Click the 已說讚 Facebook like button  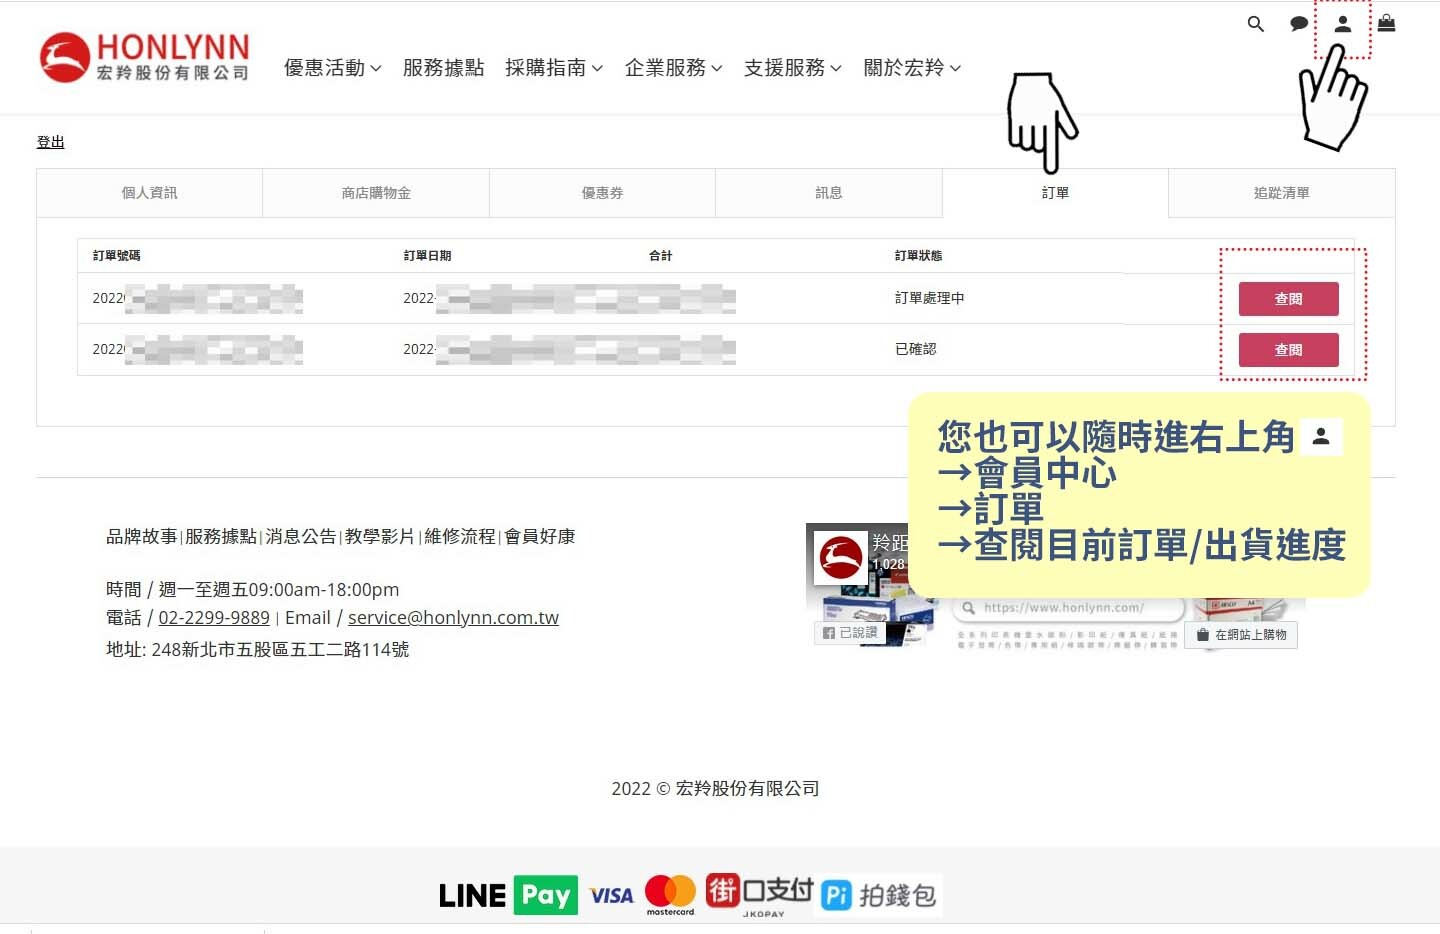[850, 633]
